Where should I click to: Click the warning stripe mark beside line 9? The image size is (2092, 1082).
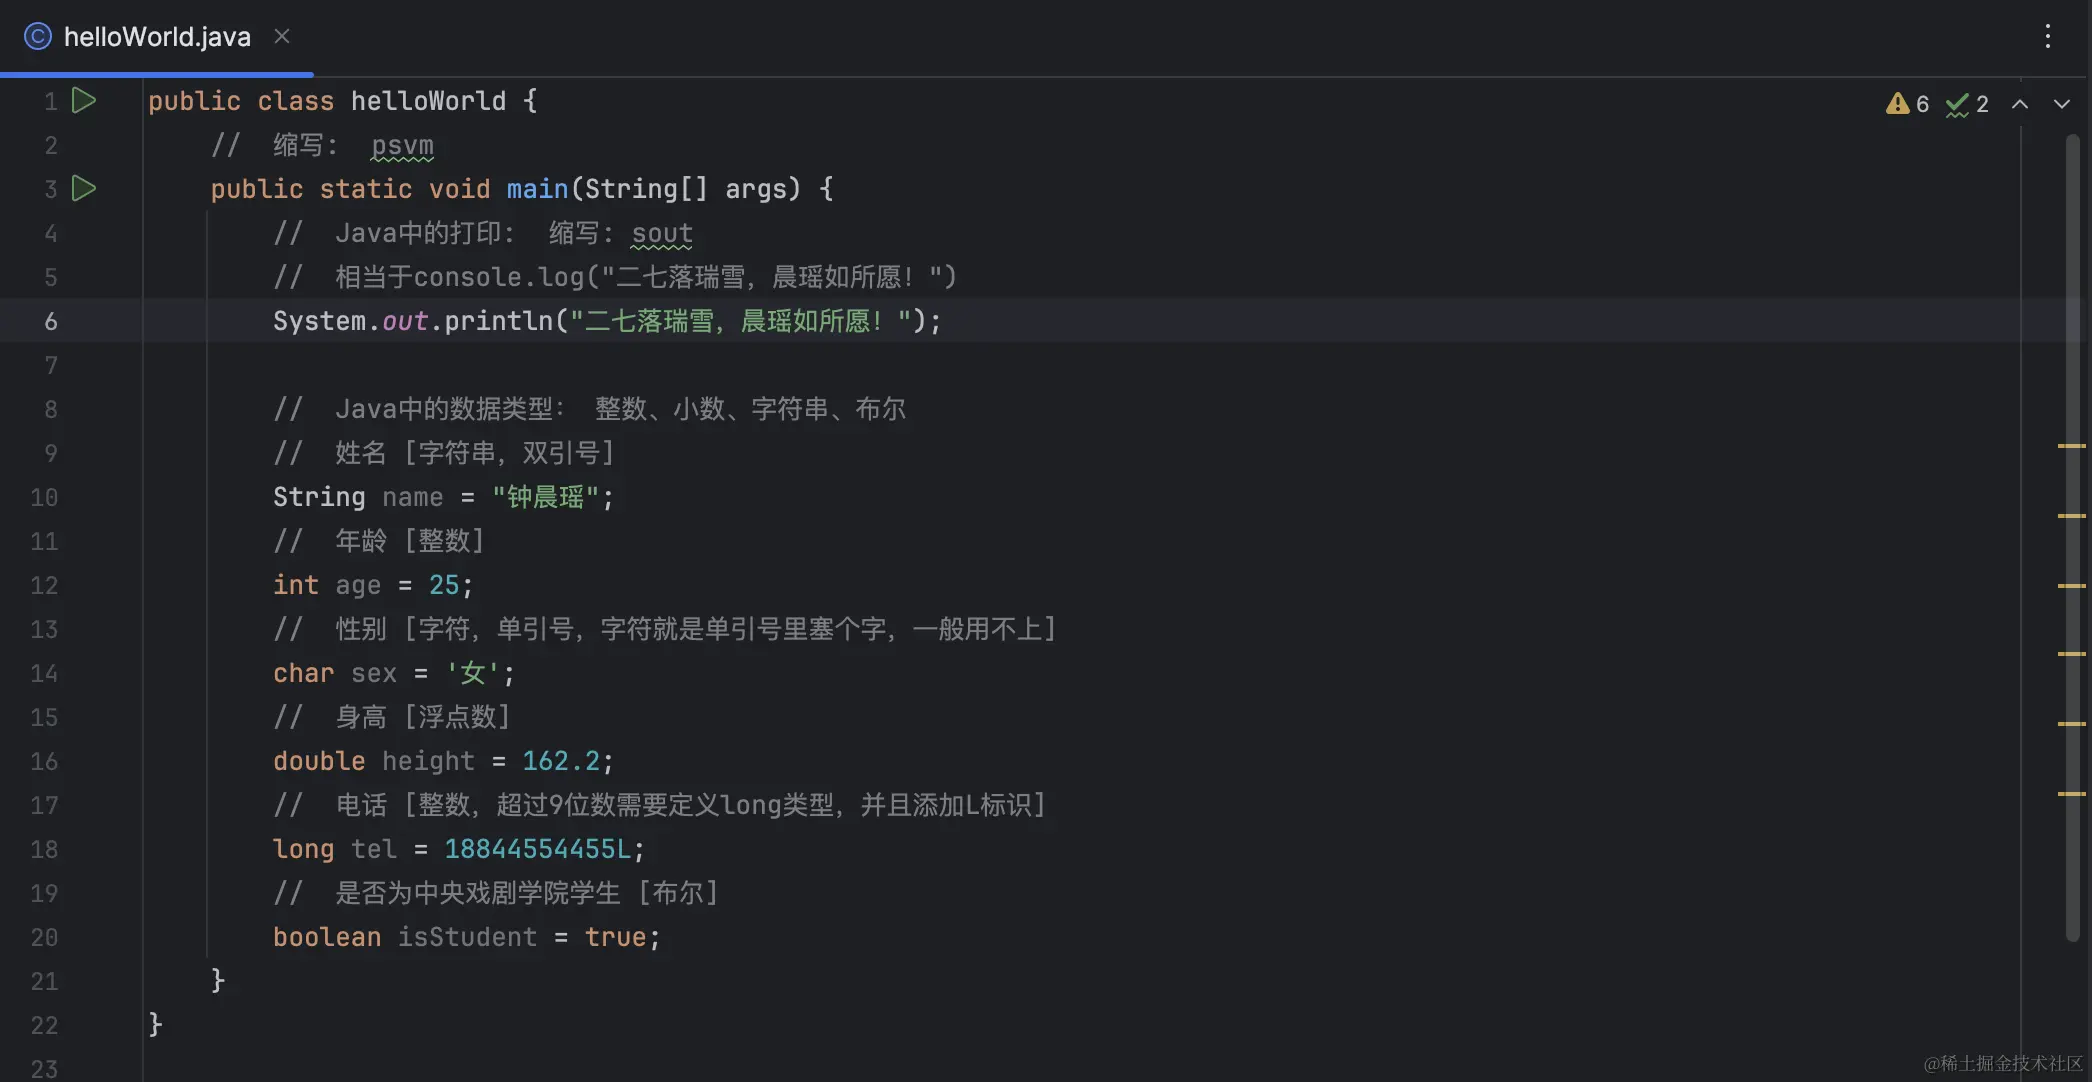point(2071,445)
